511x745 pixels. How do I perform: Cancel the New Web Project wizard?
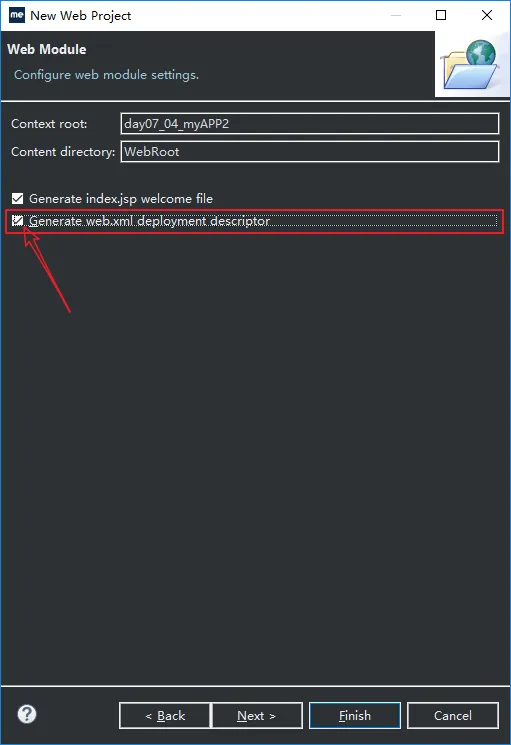[x=453, y=715]
